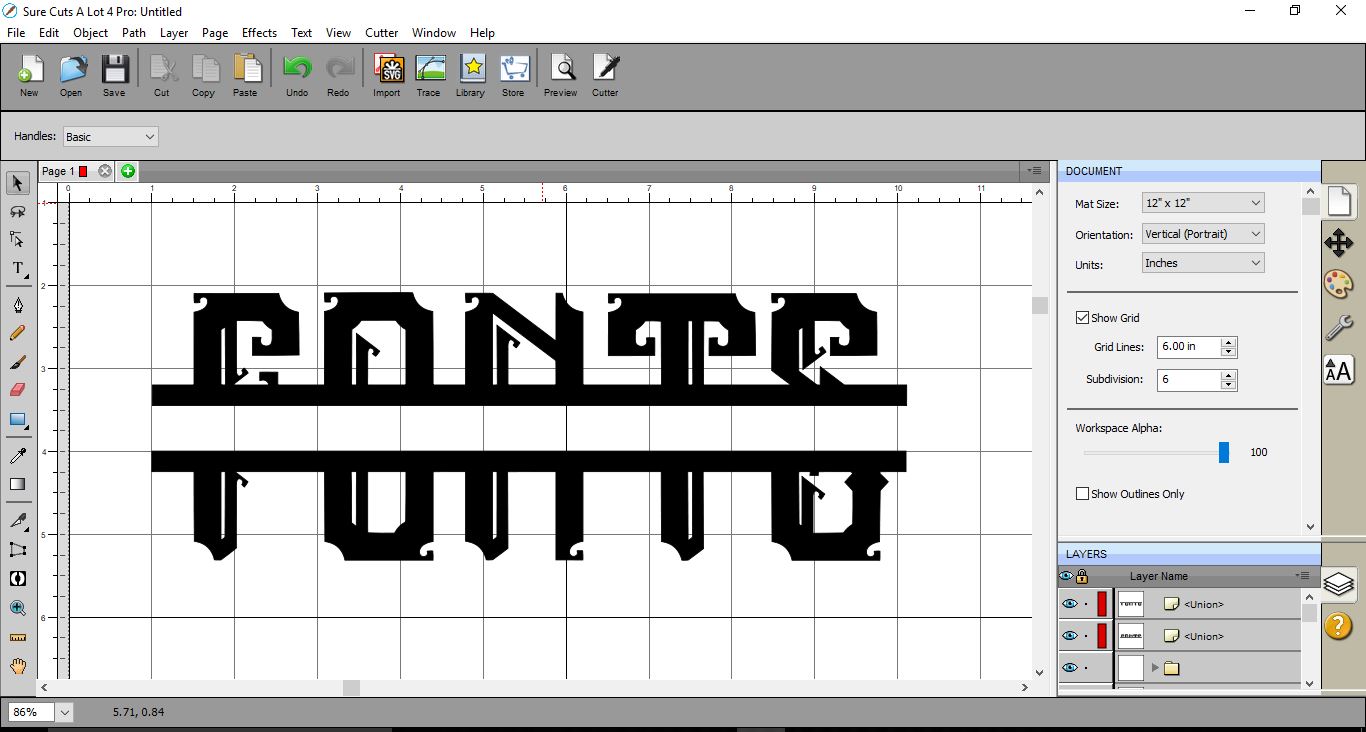
Task: Select the Rectangle shape tool
Action: point(17,419)
